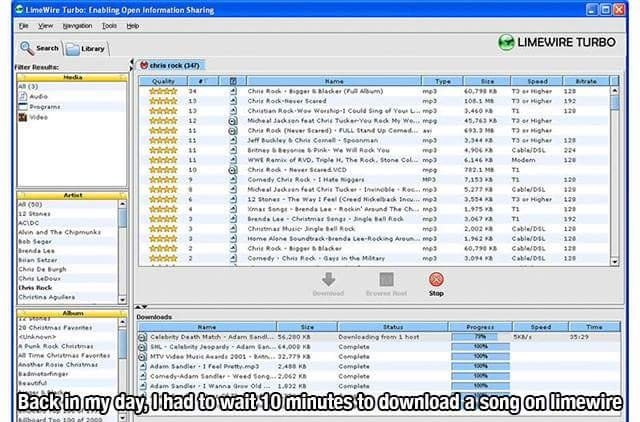
Task: Sort results by Name column
Action: click(334, 81)
